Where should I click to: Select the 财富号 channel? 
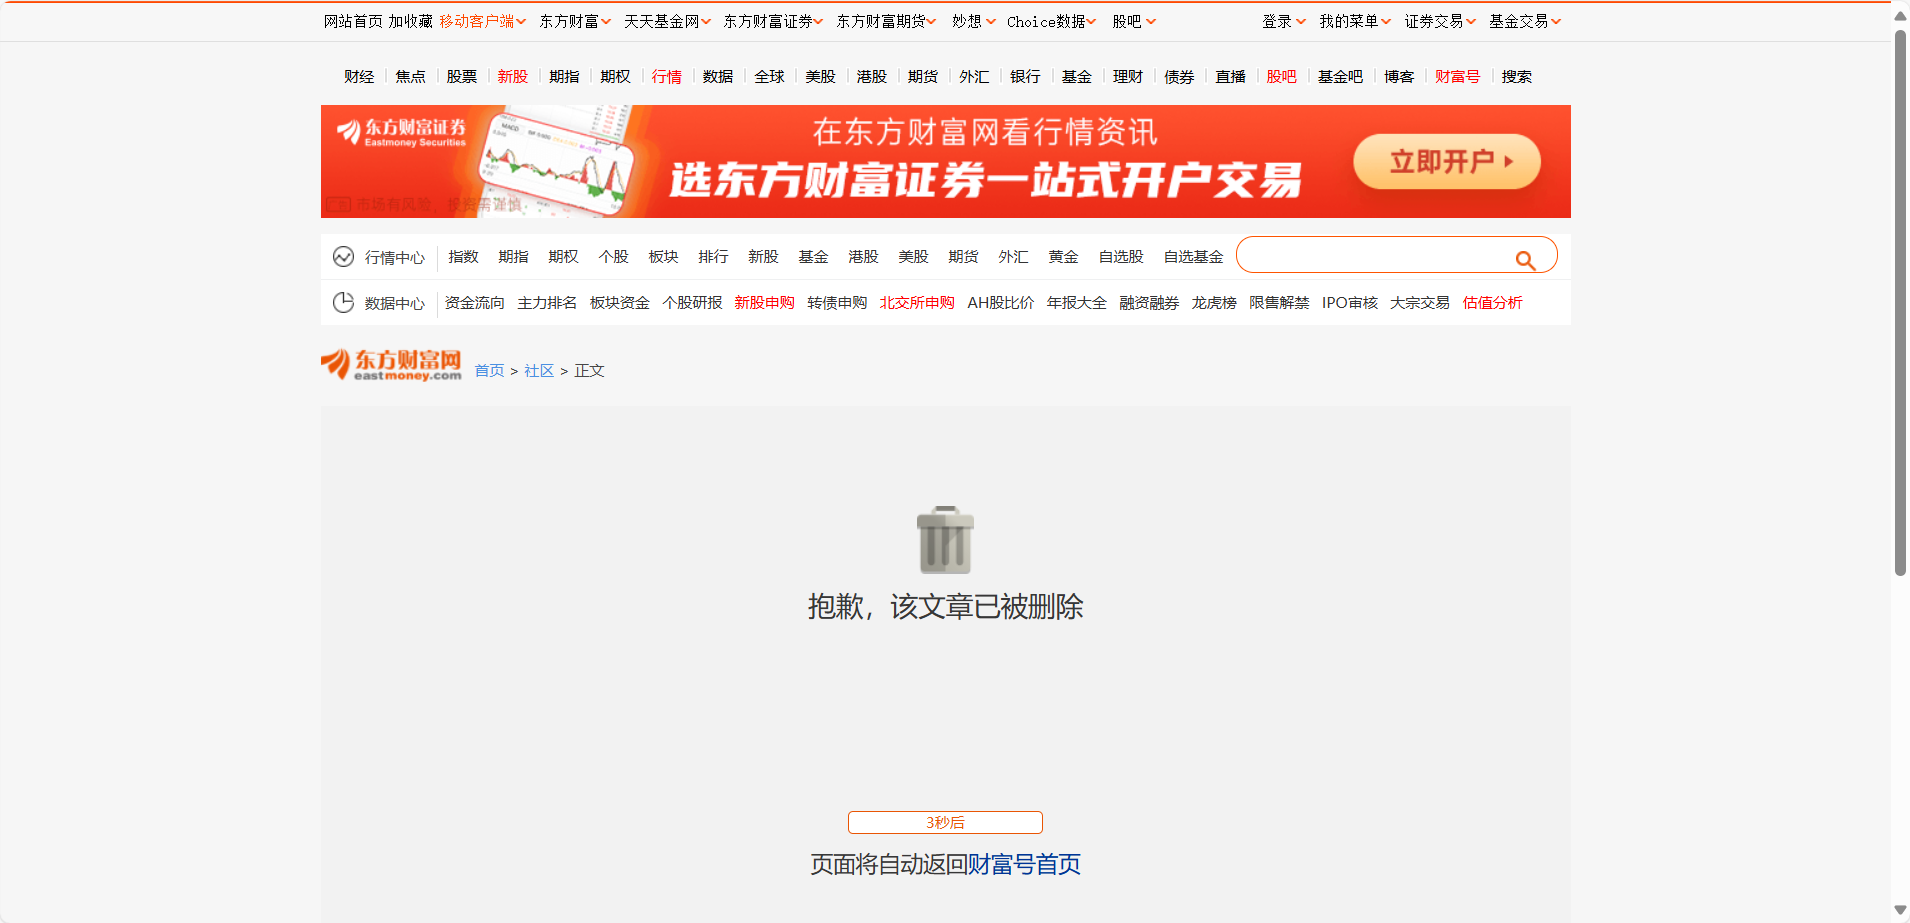[1457, 77]
